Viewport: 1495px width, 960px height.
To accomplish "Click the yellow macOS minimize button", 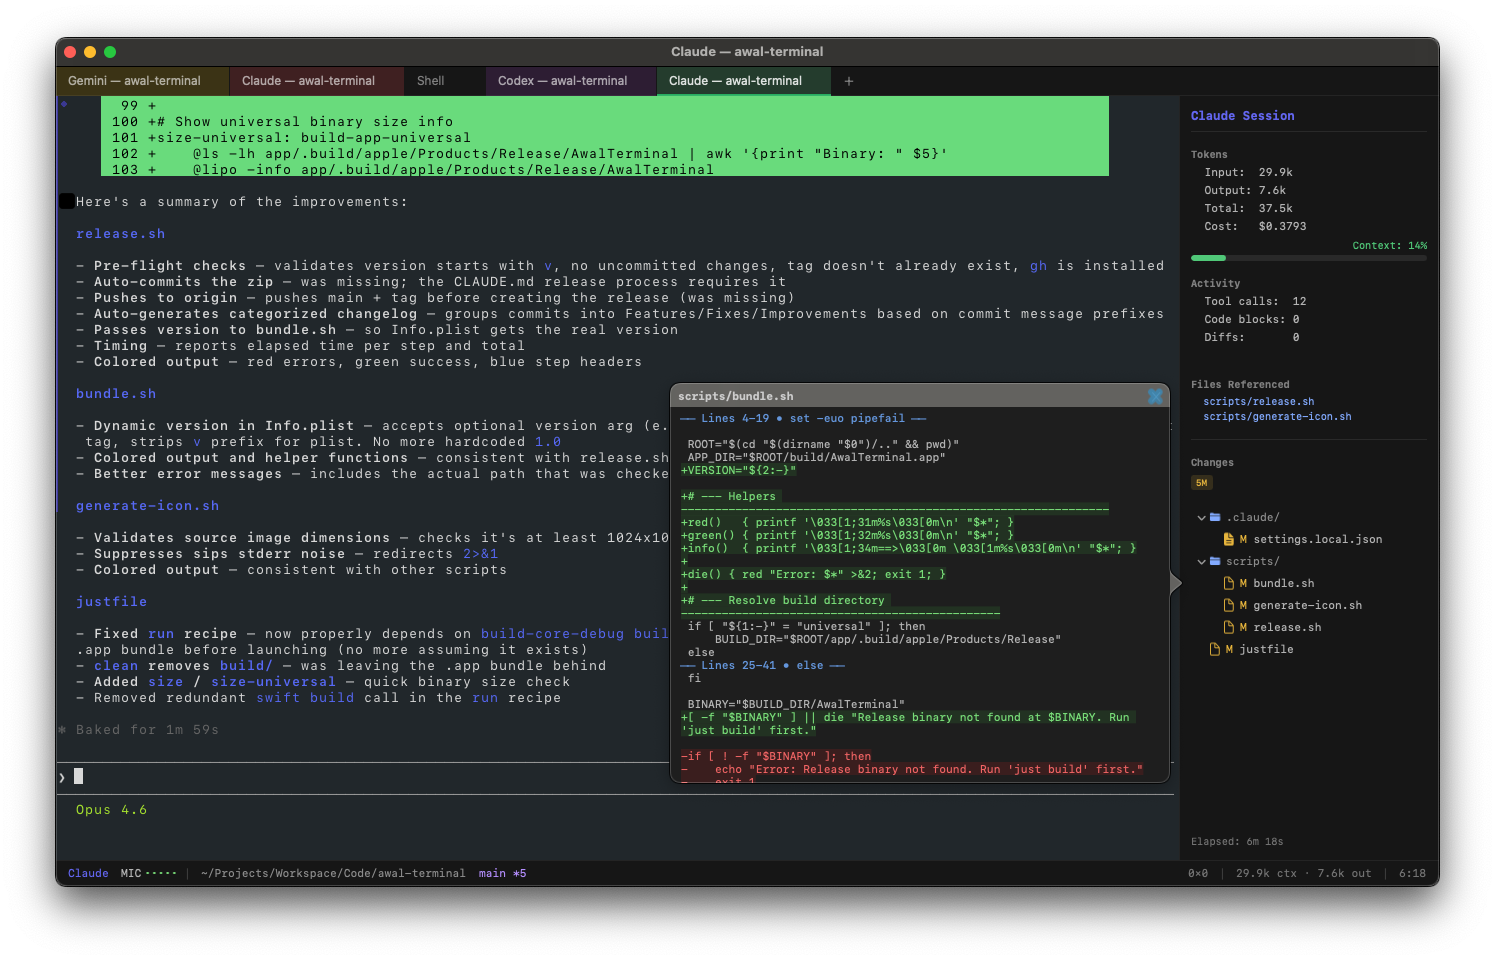I will point(90,52).
